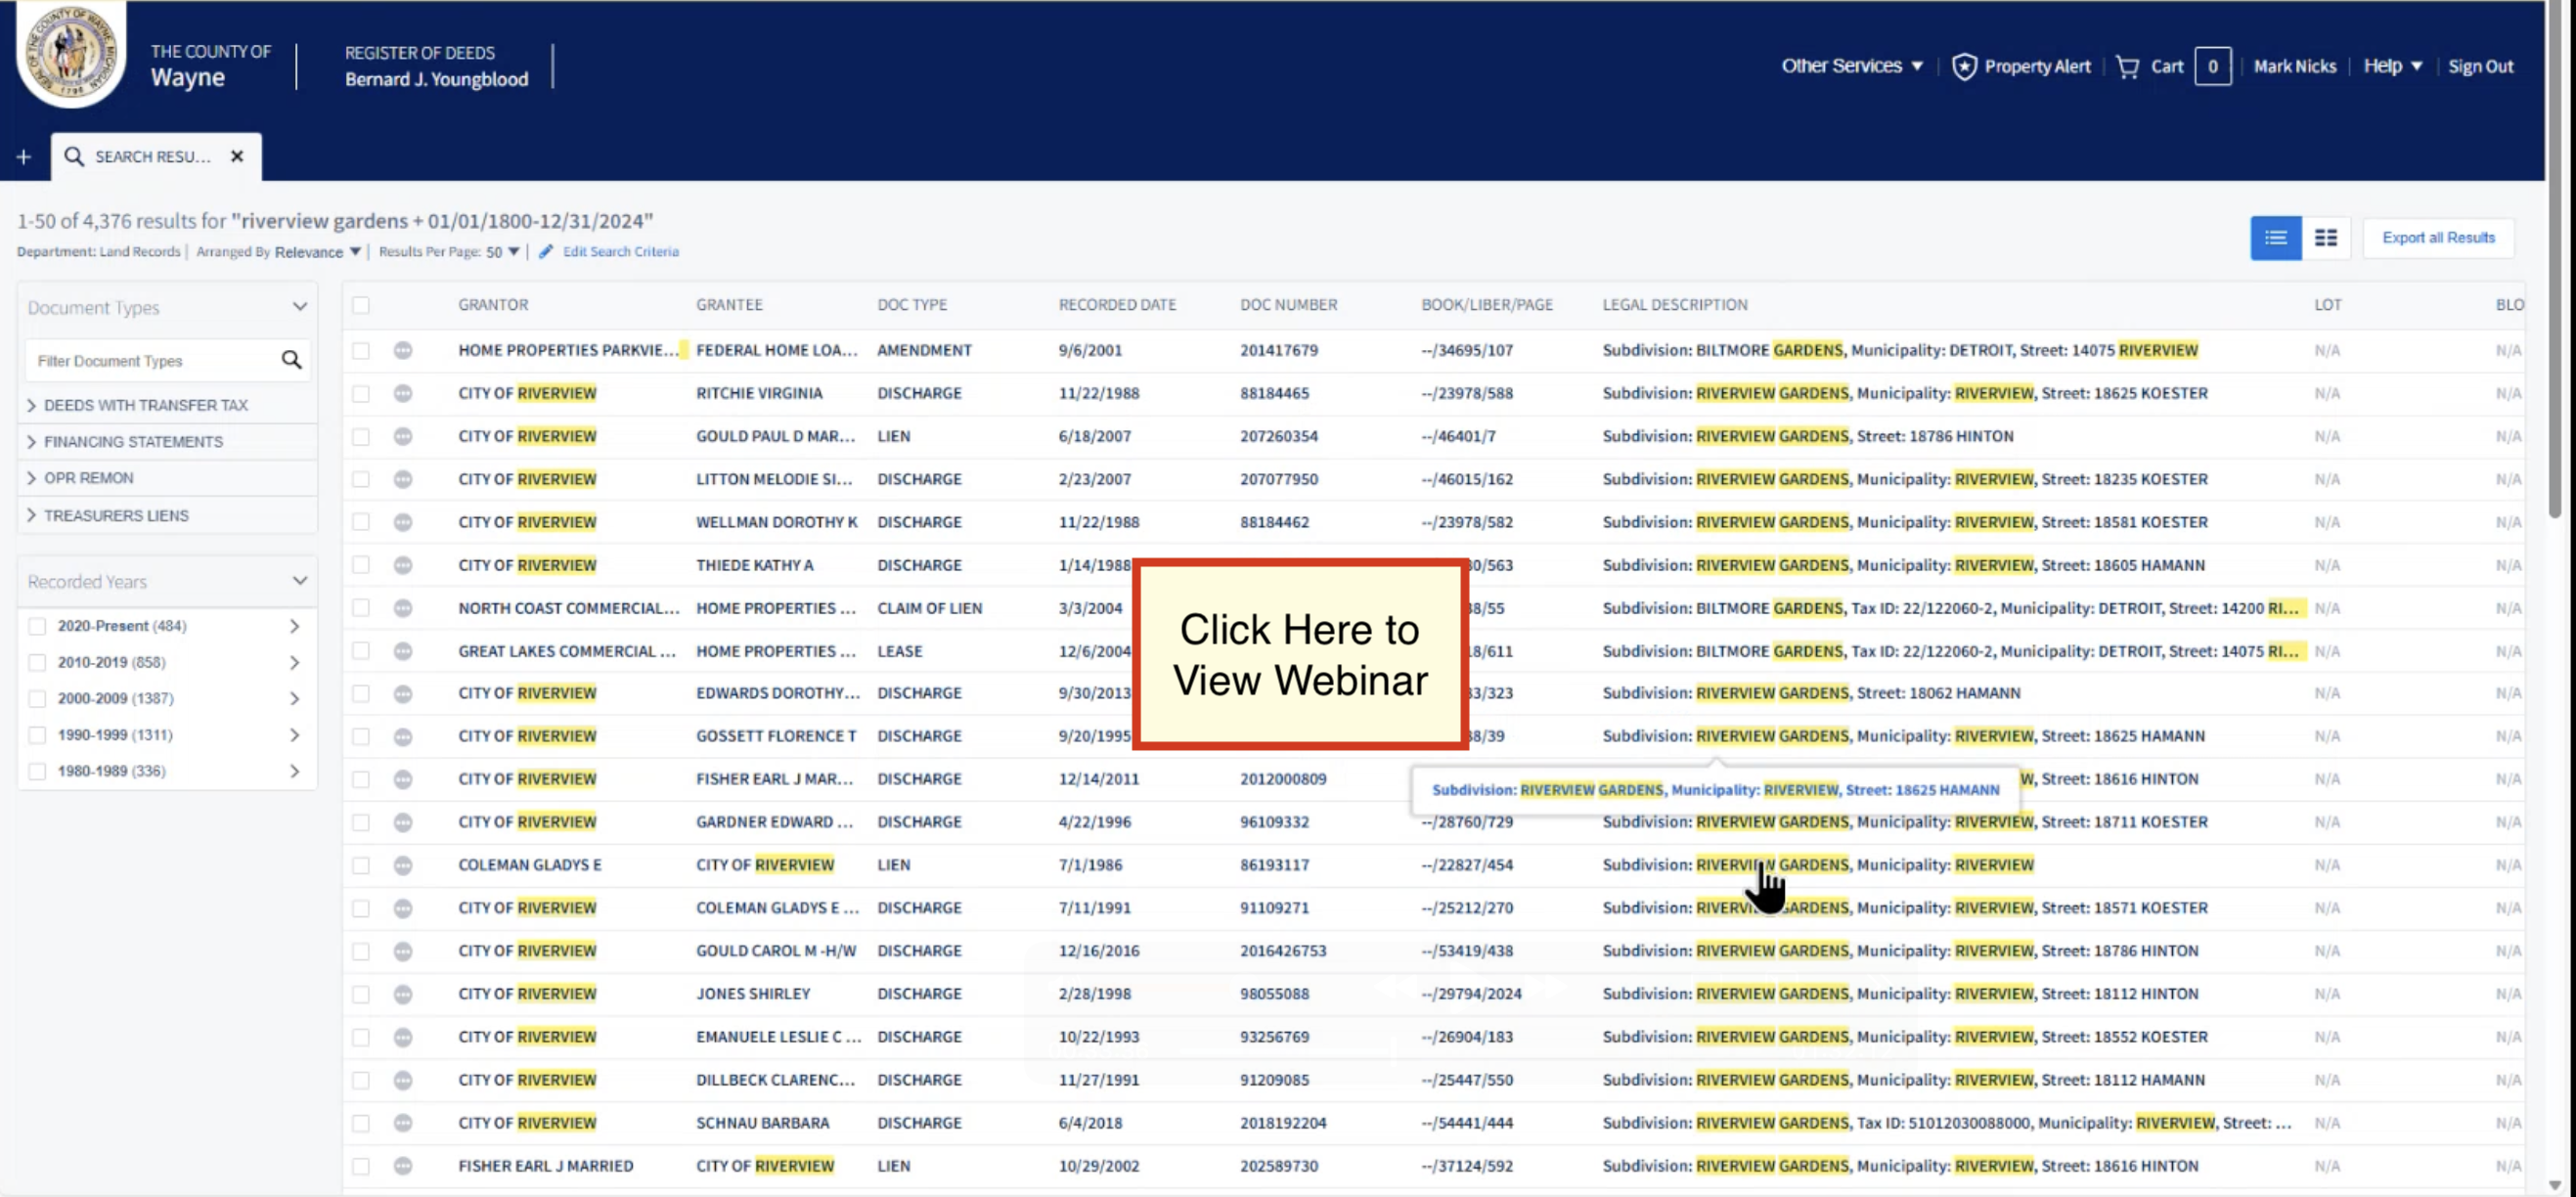2576x1197 pixels.
Task: Toggle the select-all checkbox in table header
Action: pyautogui.click(x=361, y=305)
